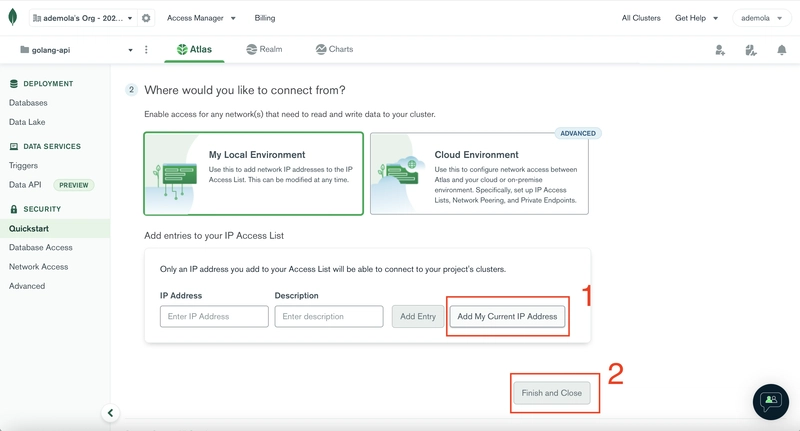The image size is (800, 431).
Task: Click the Deployment stack icon
Action: [14, 84]
